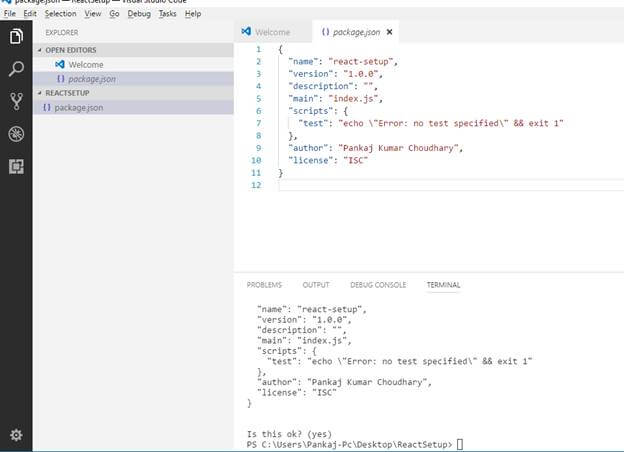Open the Source Control view icon
Image resolution: width=624 pixels, height=452 pixels.
pyautogui.click(x=15, y=101)
